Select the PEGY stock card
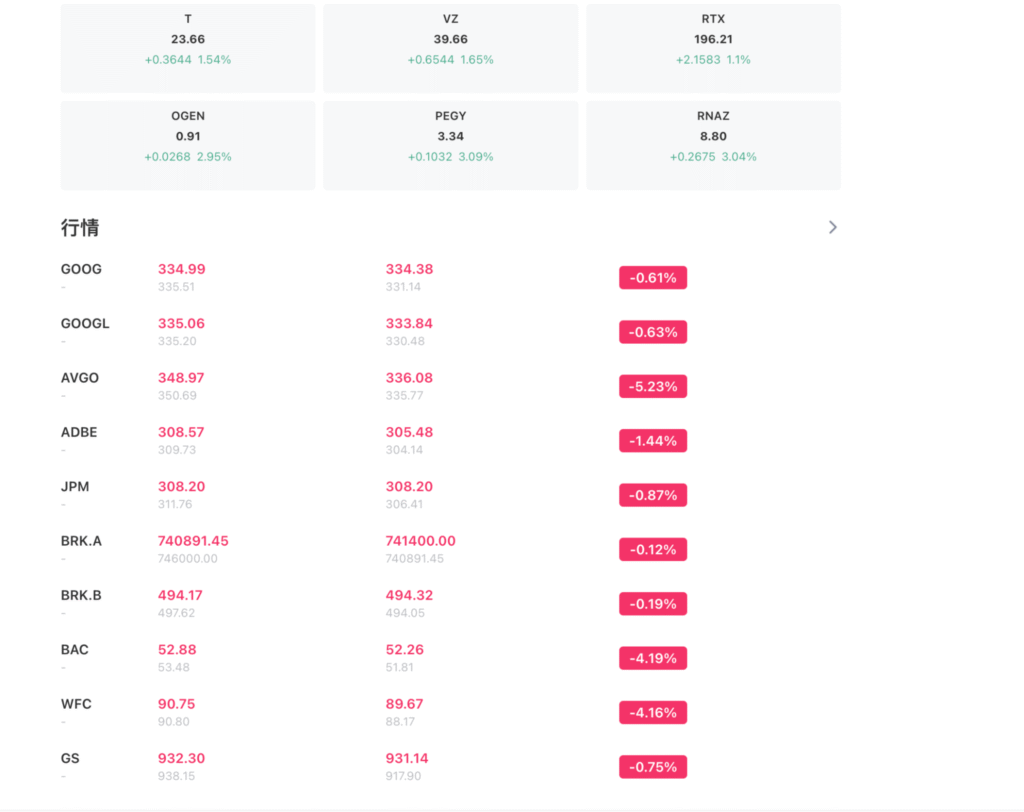Image resolution: width=1024 pixels, height=812 pixels. (450, 145)
